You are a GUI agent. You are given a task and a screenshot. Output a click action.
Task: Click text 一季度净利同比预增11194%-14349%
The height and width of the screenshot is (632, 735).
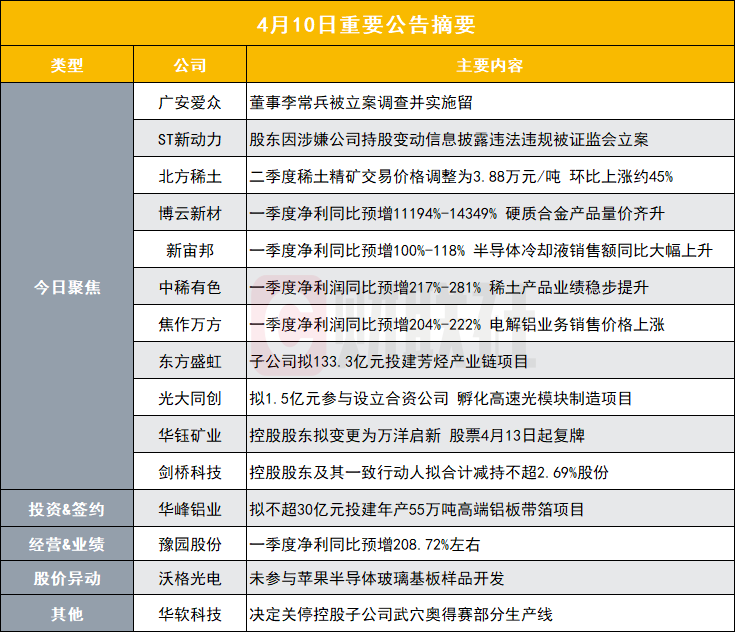(x=373, y=213)
